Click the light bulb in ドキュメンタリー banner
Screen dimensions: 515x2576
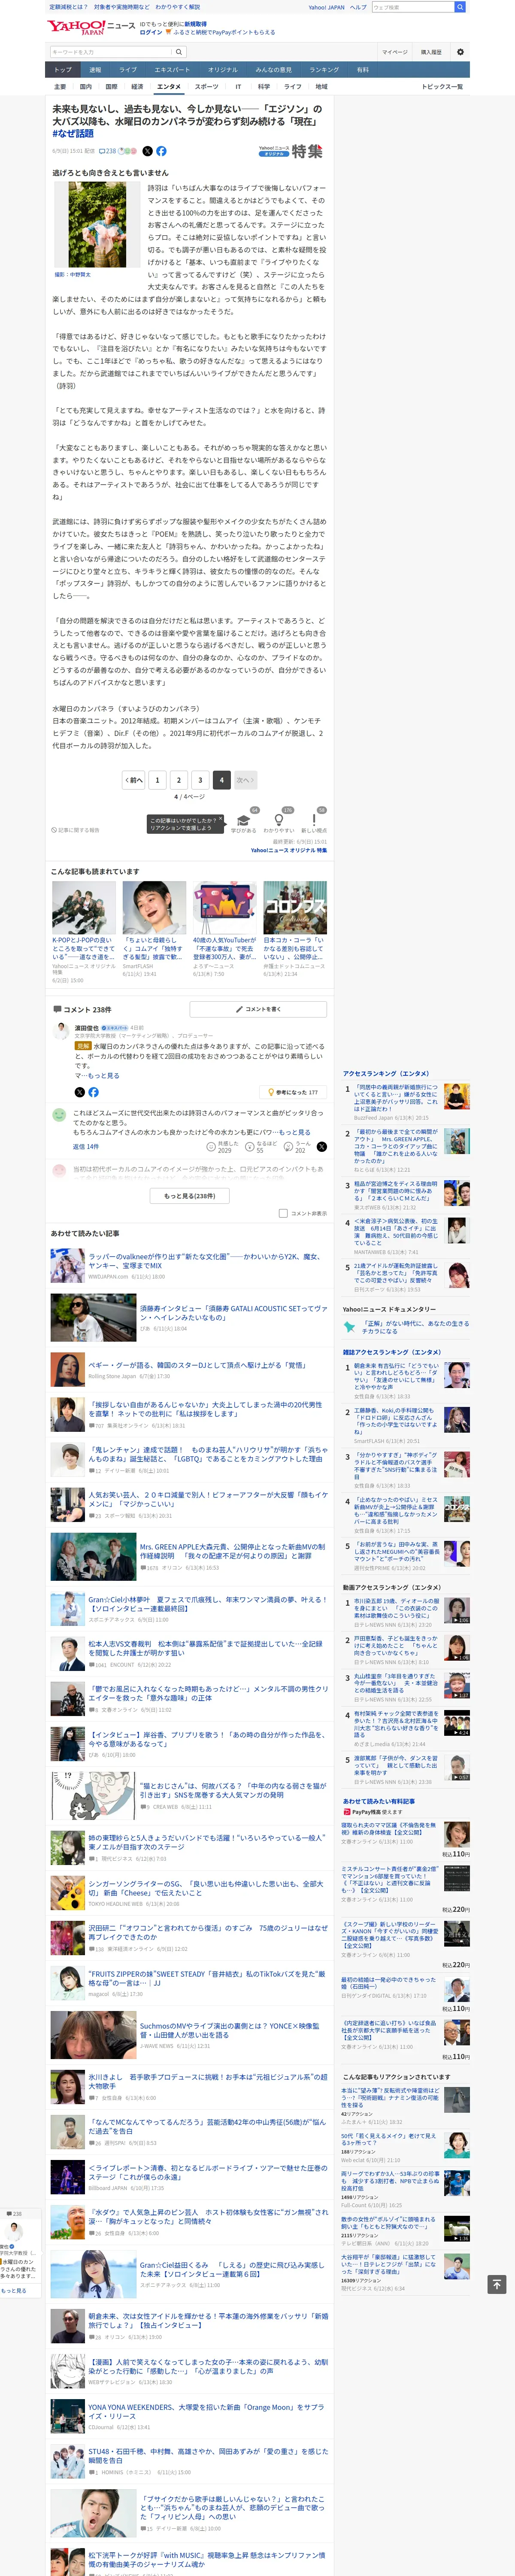(349, 1327)
